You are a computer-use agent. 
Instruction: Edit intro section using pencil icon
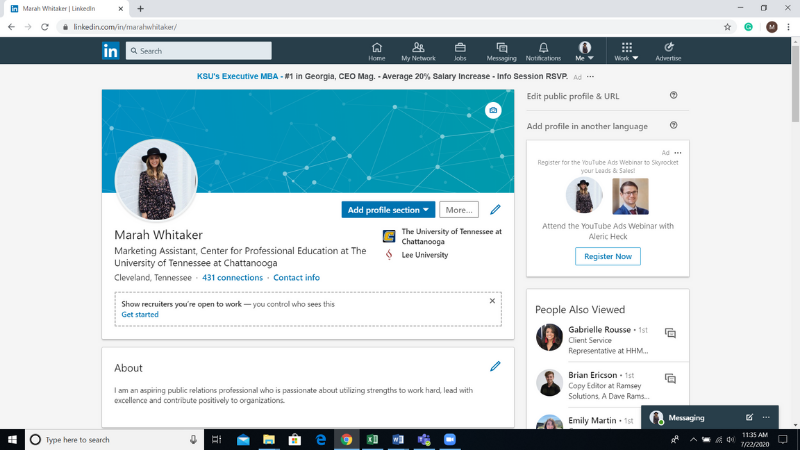495,210
